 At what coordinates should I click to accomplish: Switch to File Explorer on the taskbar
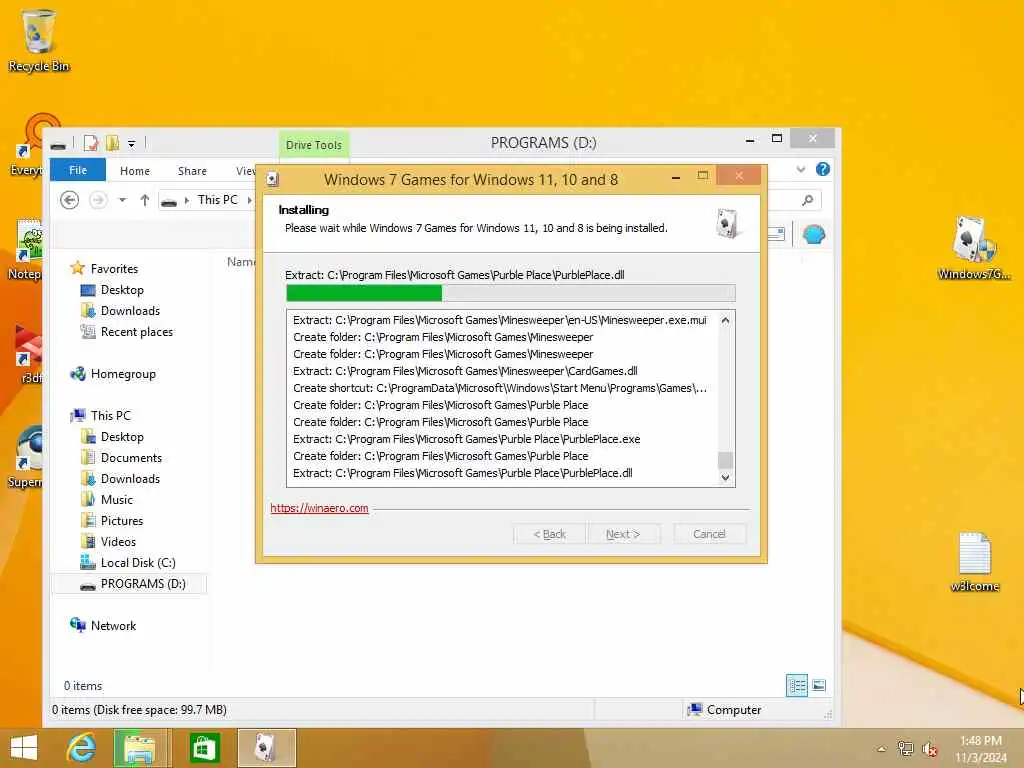point(140,748)
